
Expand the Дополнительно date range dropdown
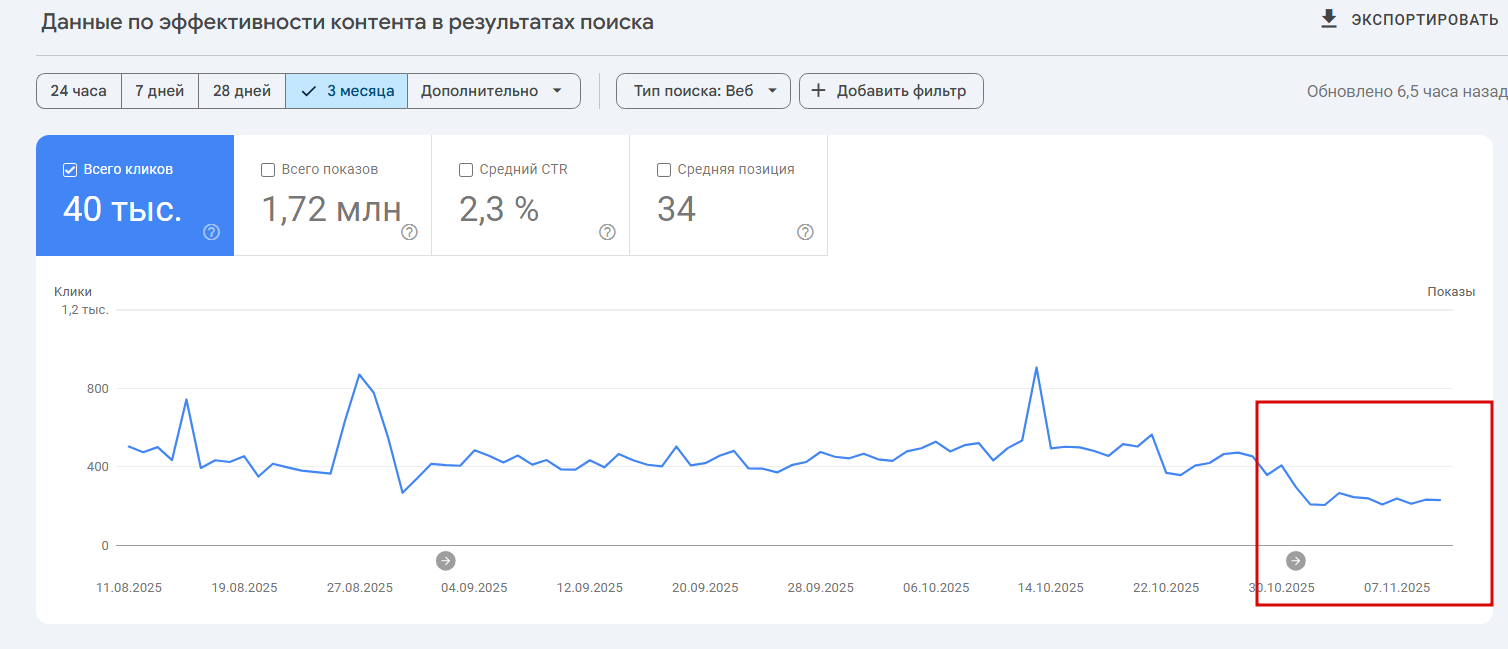[x=494, y=91]
